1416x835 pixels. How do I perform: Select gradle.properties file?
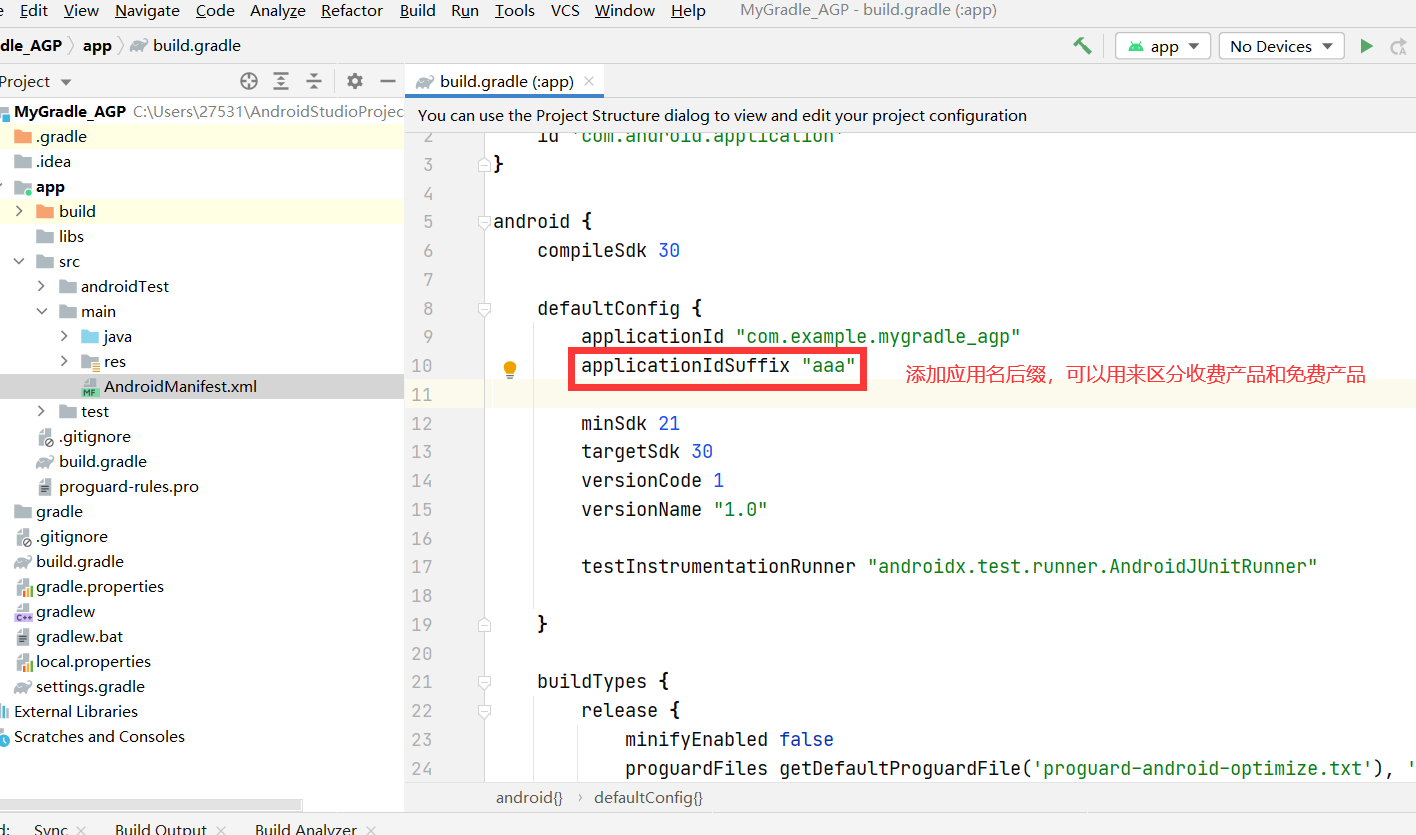tap(100, 586)
